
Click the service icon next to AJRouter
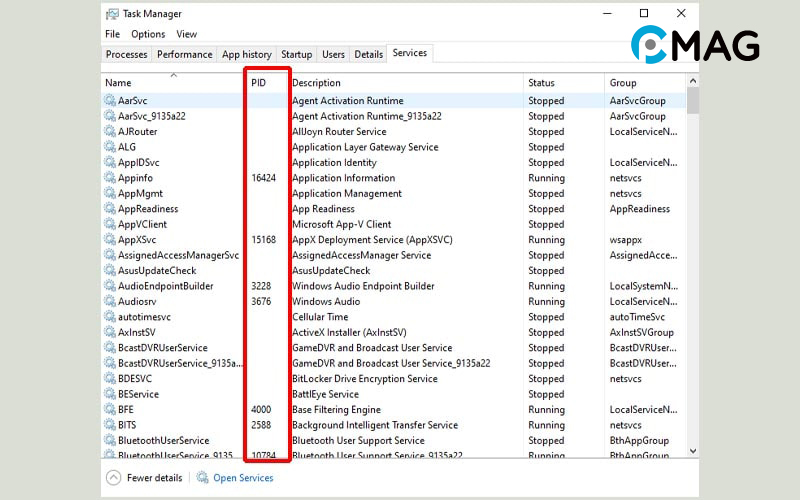click(110, 131)
